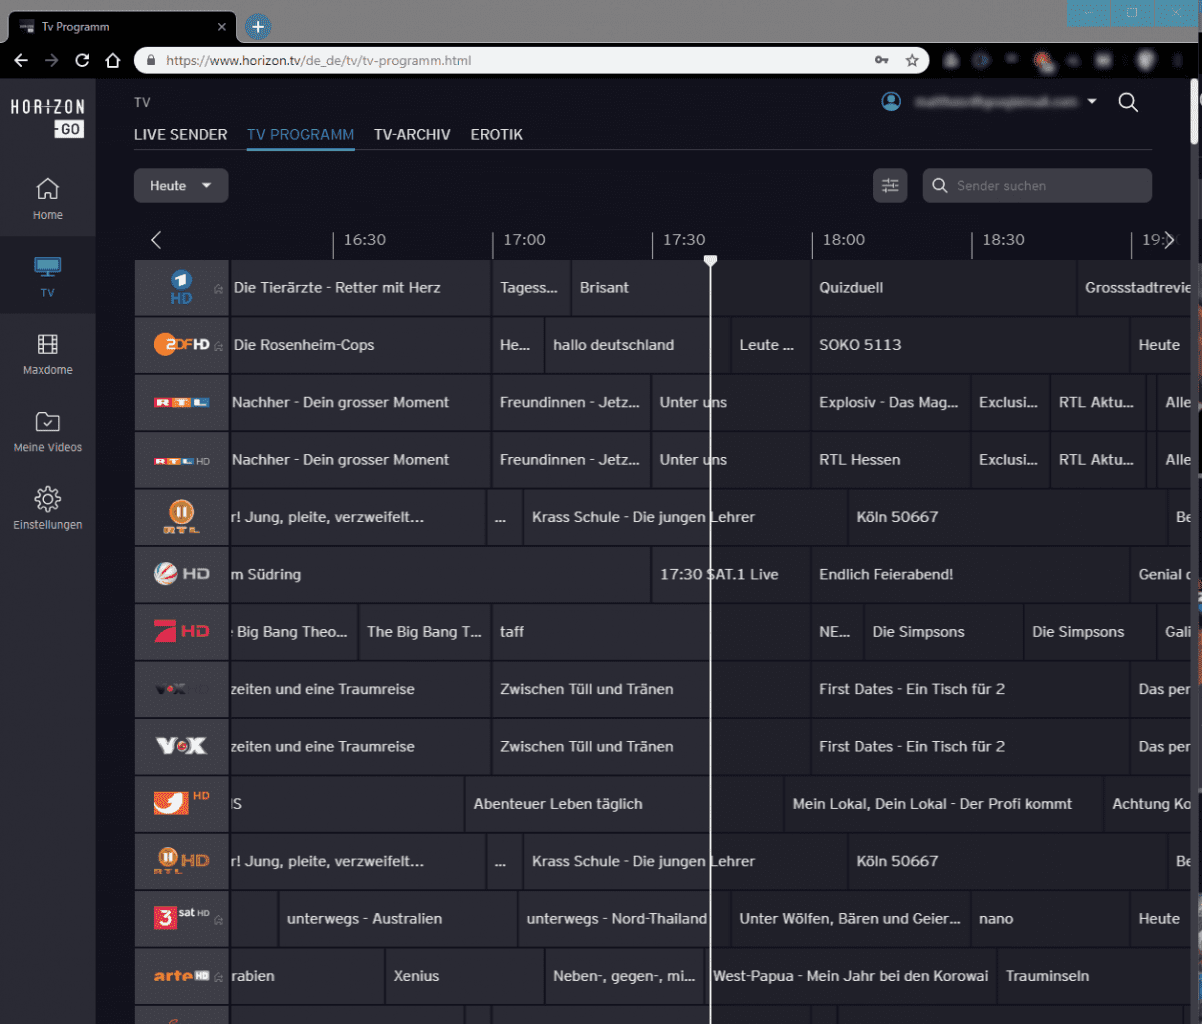Select the ProSieben HD channel logo

pyautogui.click(x=182, y=631)
